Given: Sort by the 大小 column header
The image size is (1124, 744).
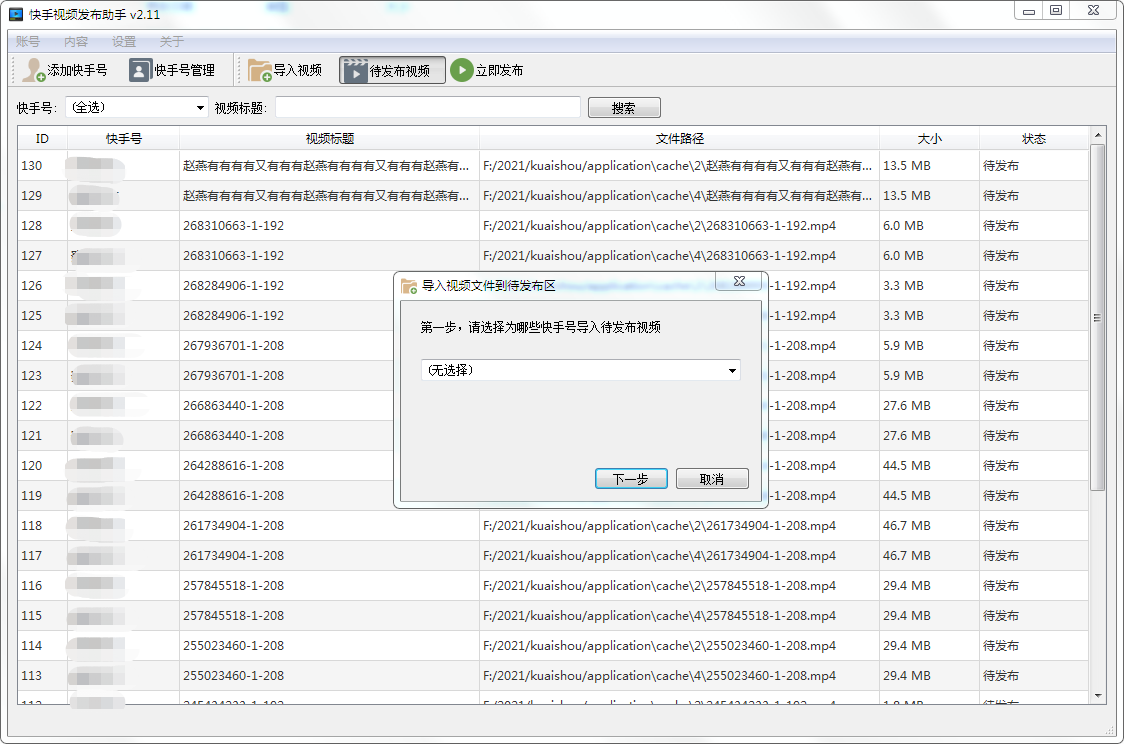Looking at the screenshot, I should tap(930, 138).
